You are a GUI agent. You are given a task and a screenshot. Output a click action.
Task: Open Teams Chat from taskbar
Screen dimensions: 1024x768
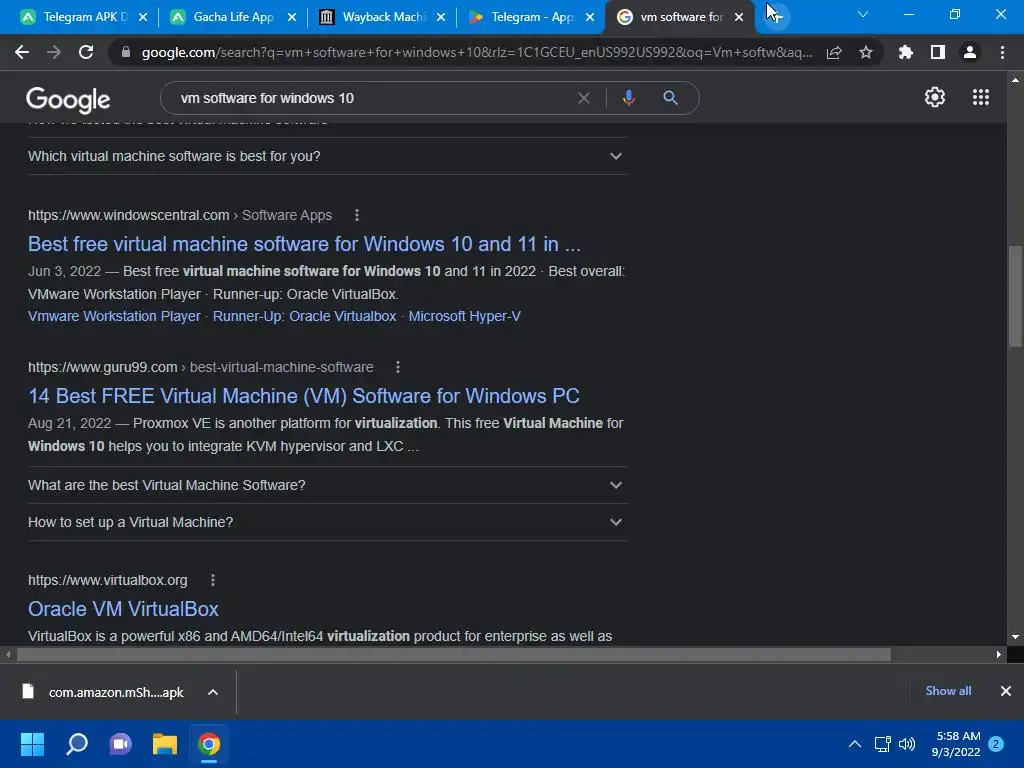coord(120,744)
